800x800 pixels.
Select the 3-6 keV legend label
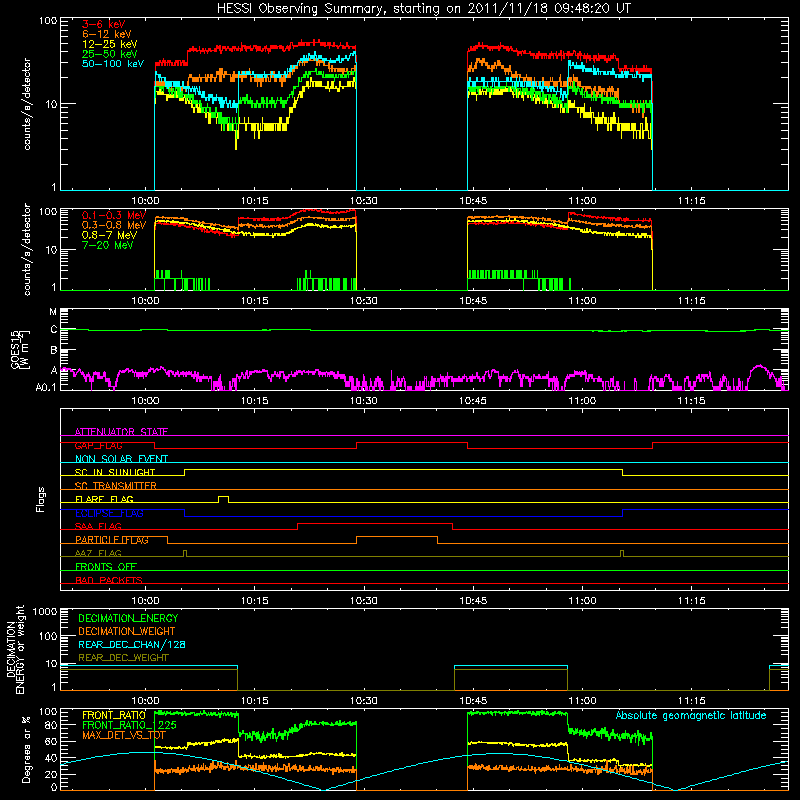[x=104, y=24]
